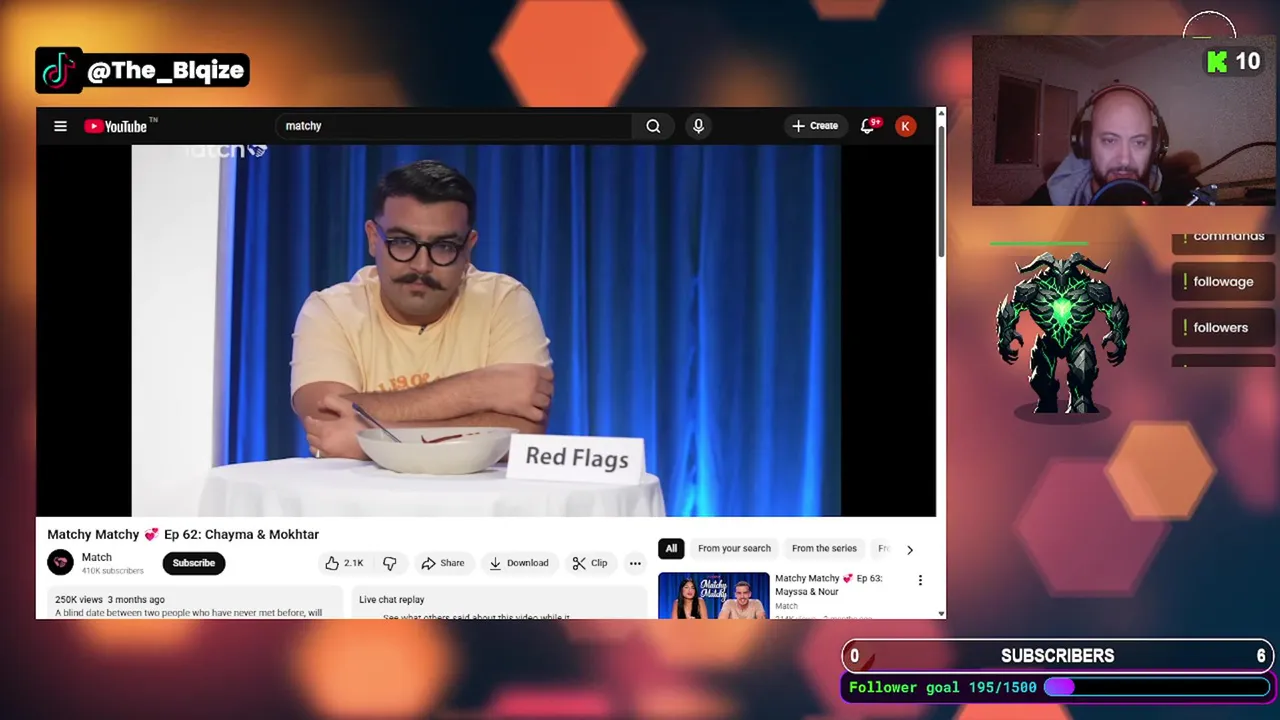The image size is (1280, 720).
Task: Clip the video with scissors button
Action: tap(590, 563)
